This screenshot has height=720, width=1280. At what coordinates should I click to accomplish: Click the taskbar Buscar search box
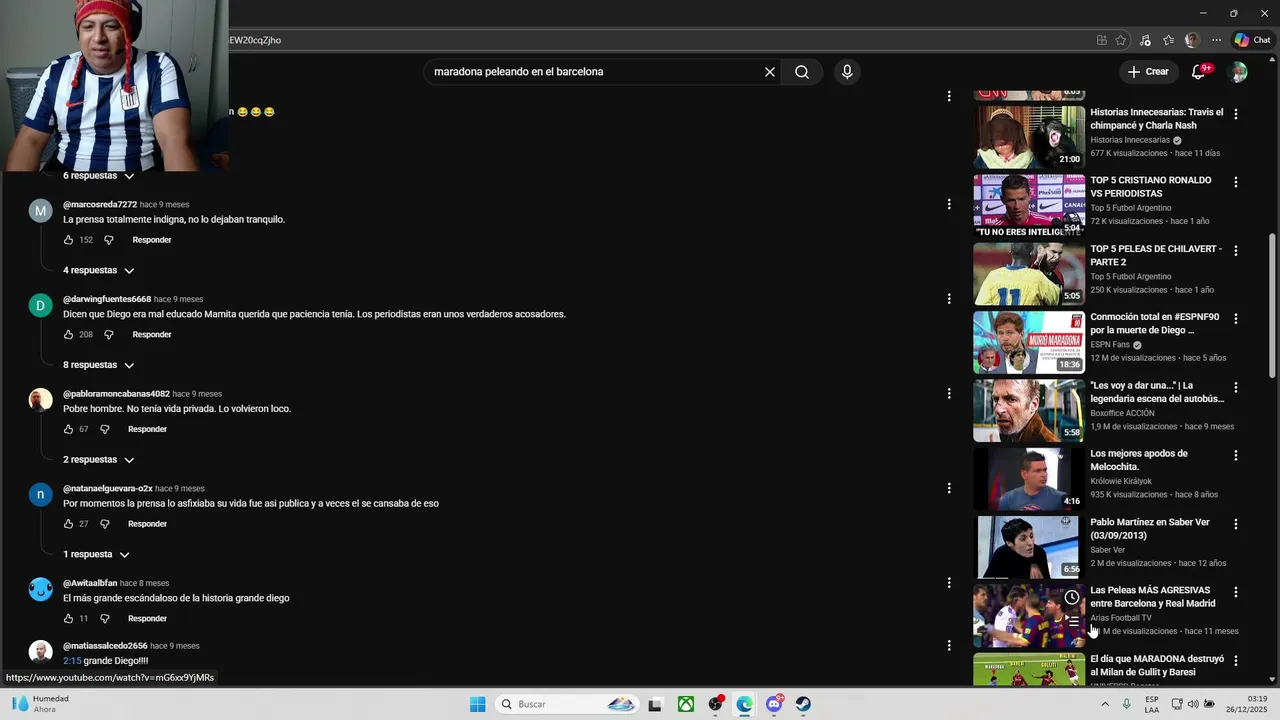coord(567,704)
